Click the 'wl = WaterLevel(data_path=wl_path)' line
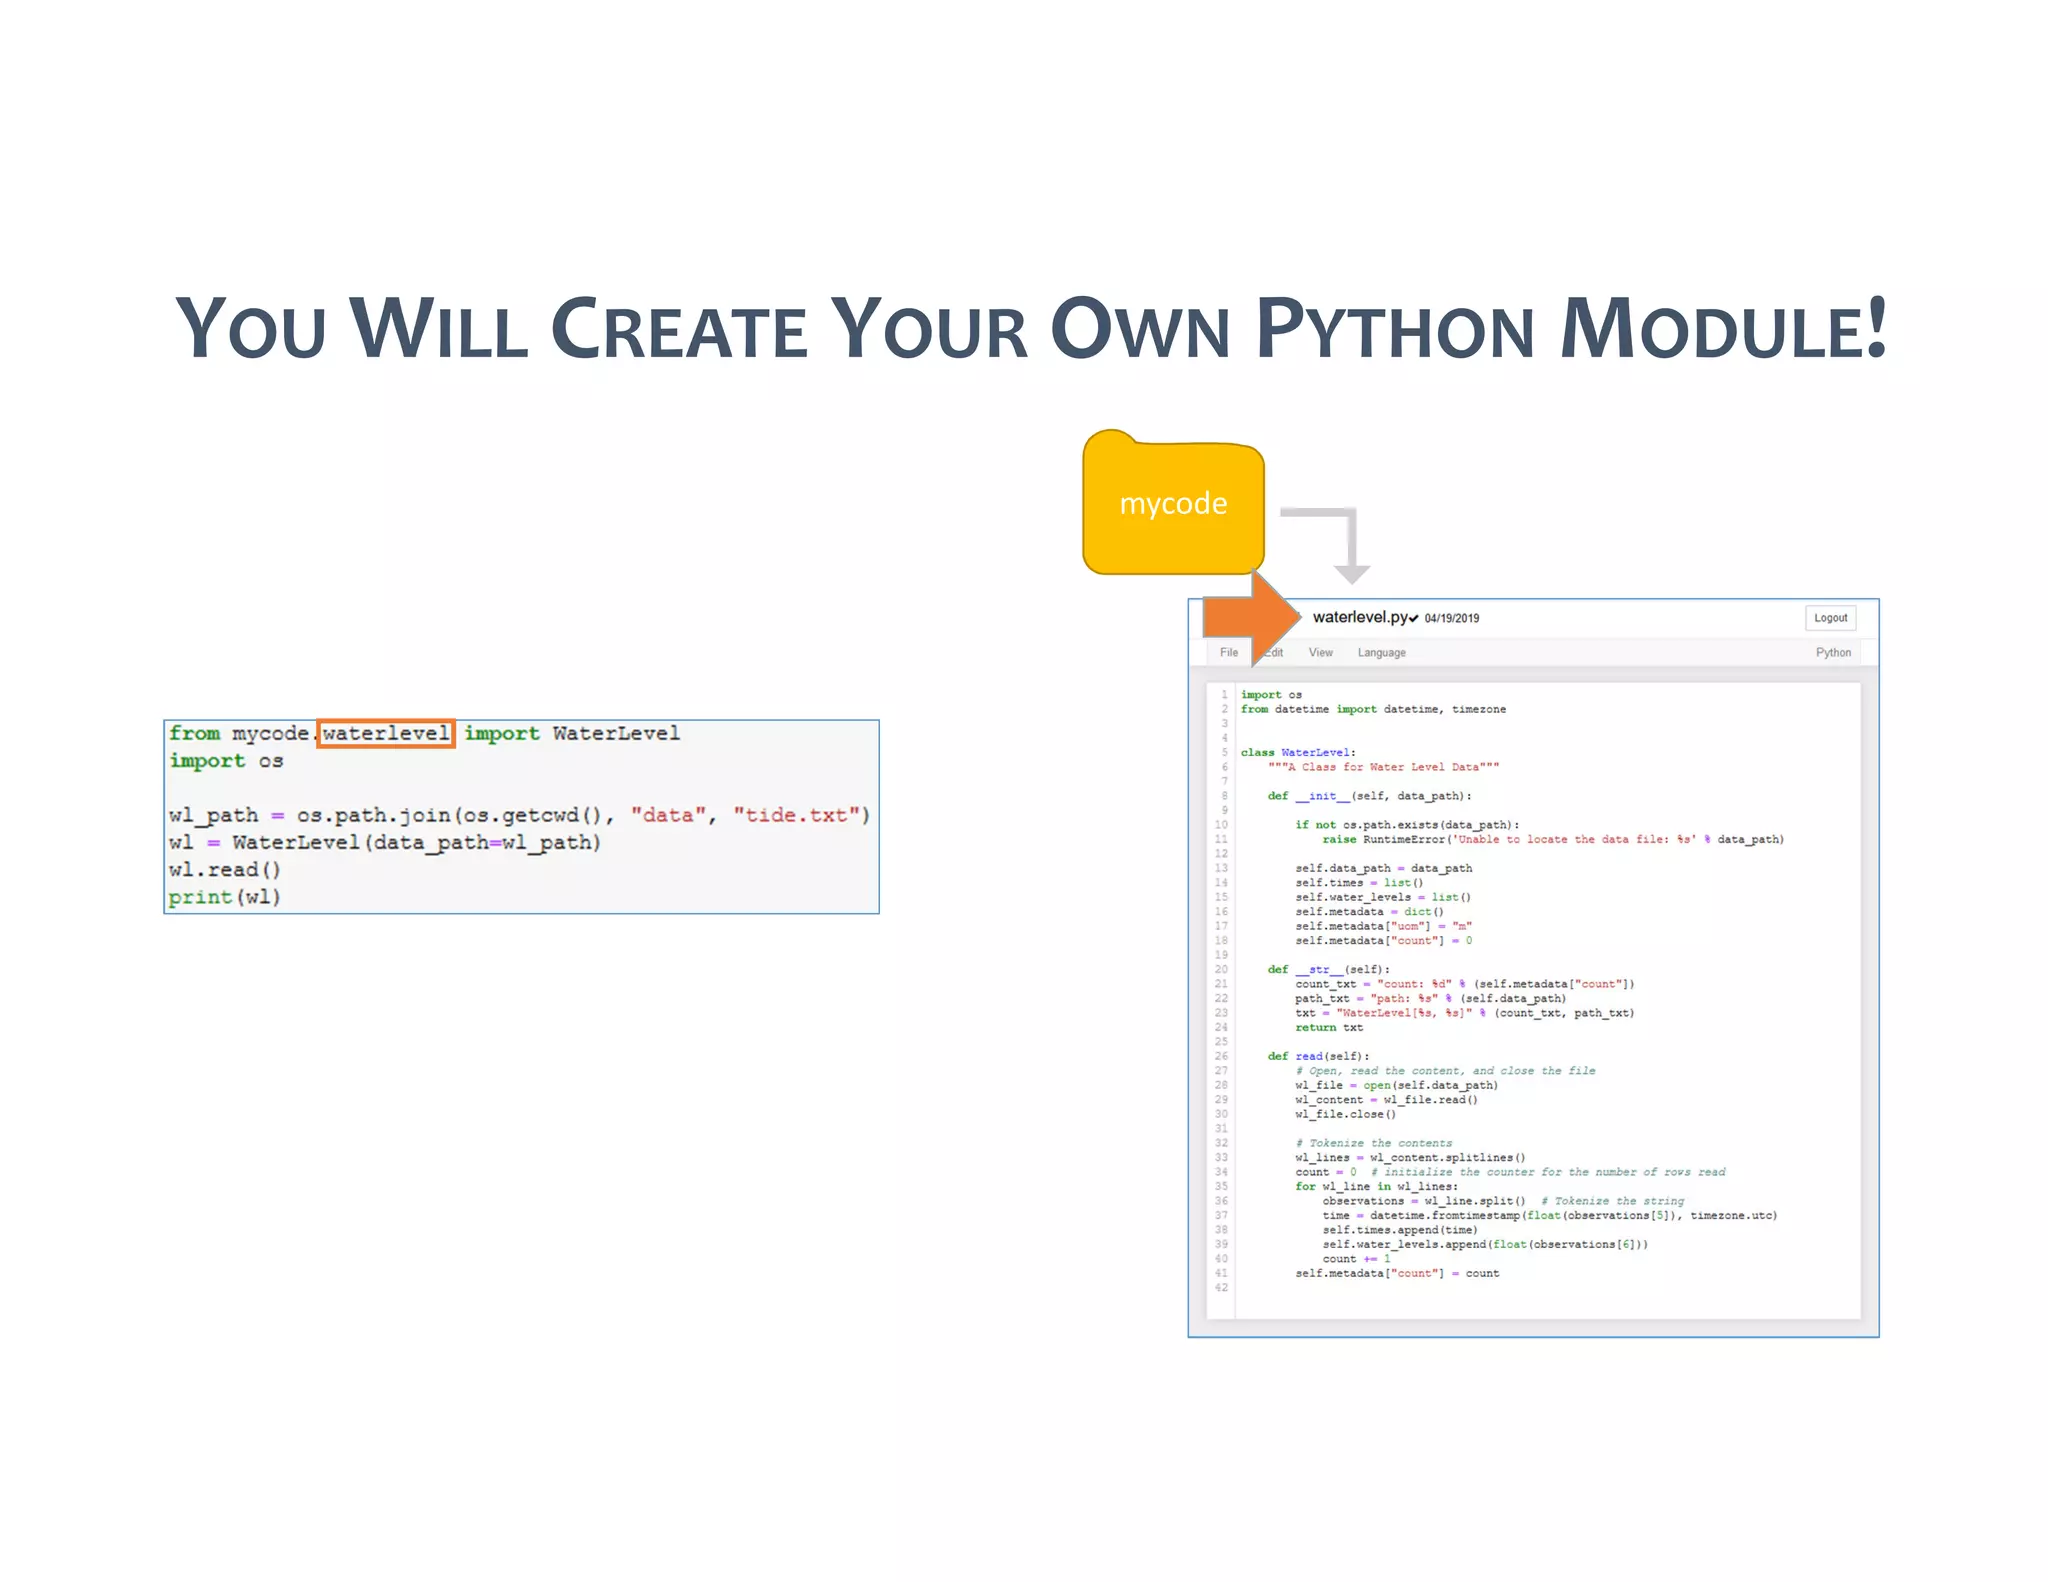 [385, 843]
